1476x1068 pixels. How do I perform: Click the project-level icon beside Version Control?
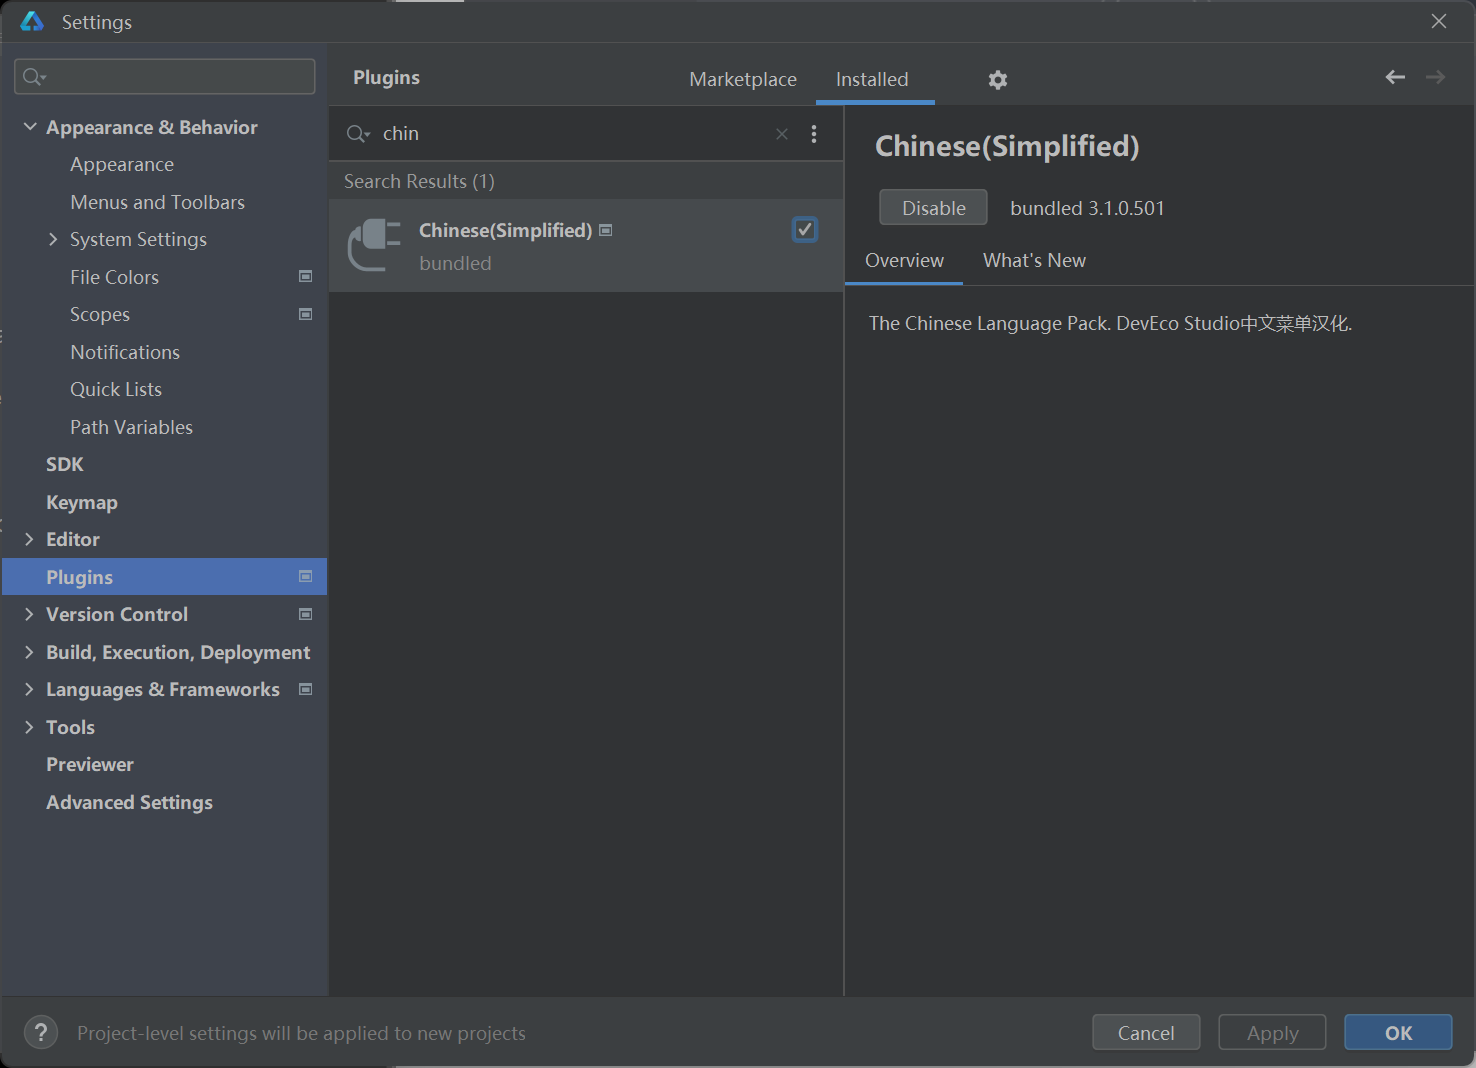[306, 614]
